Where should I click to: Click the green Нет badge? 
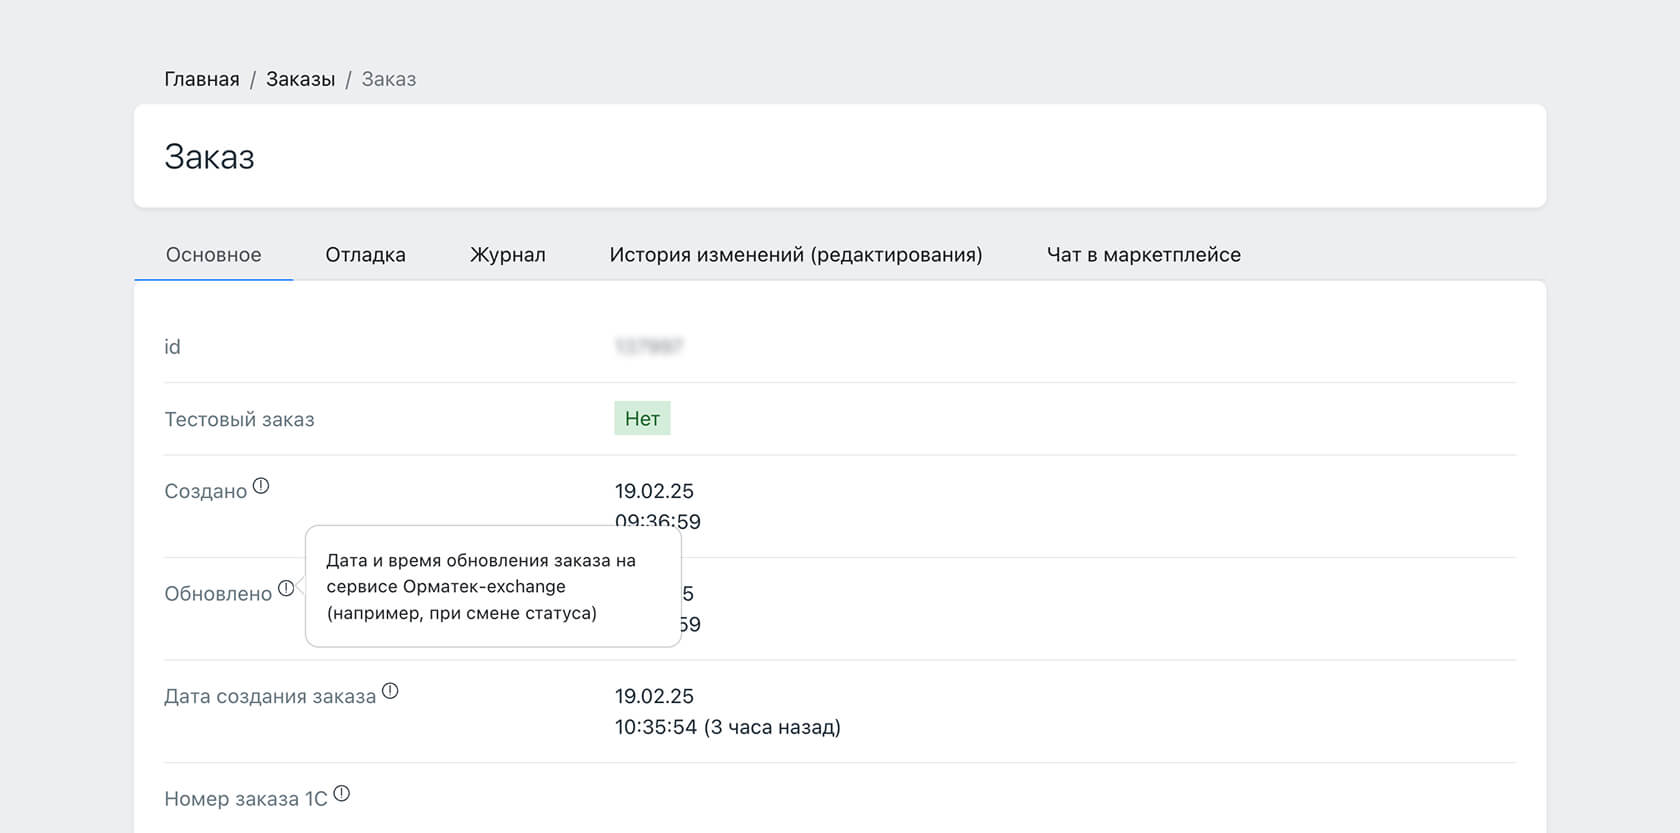pos(642,419)
